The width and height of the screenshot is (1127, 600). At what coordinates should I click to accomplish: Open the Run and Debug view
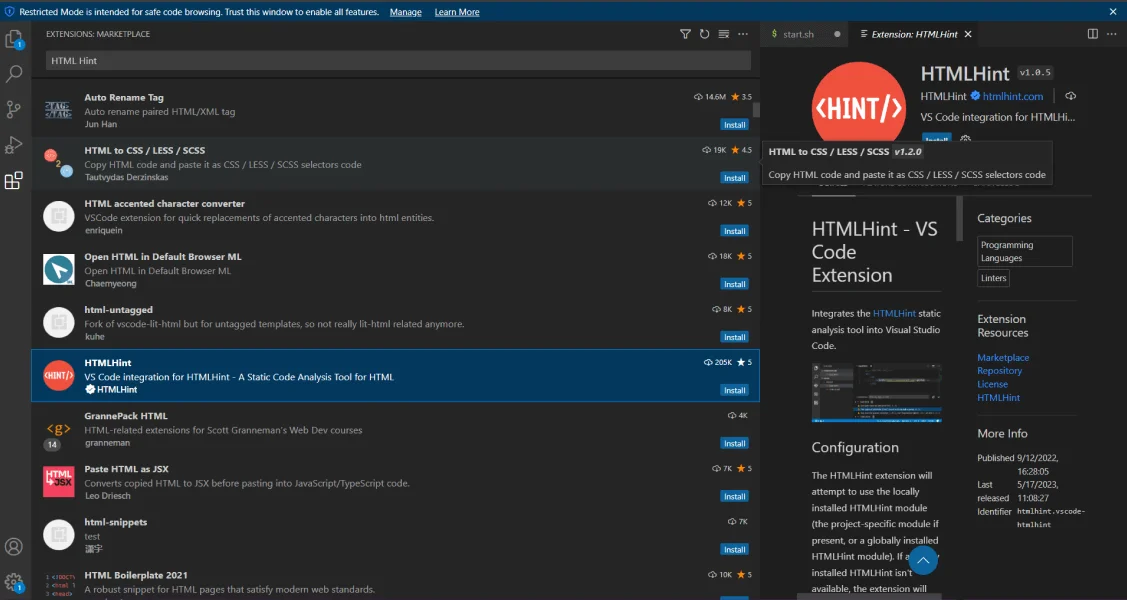(x=14, y=145)
